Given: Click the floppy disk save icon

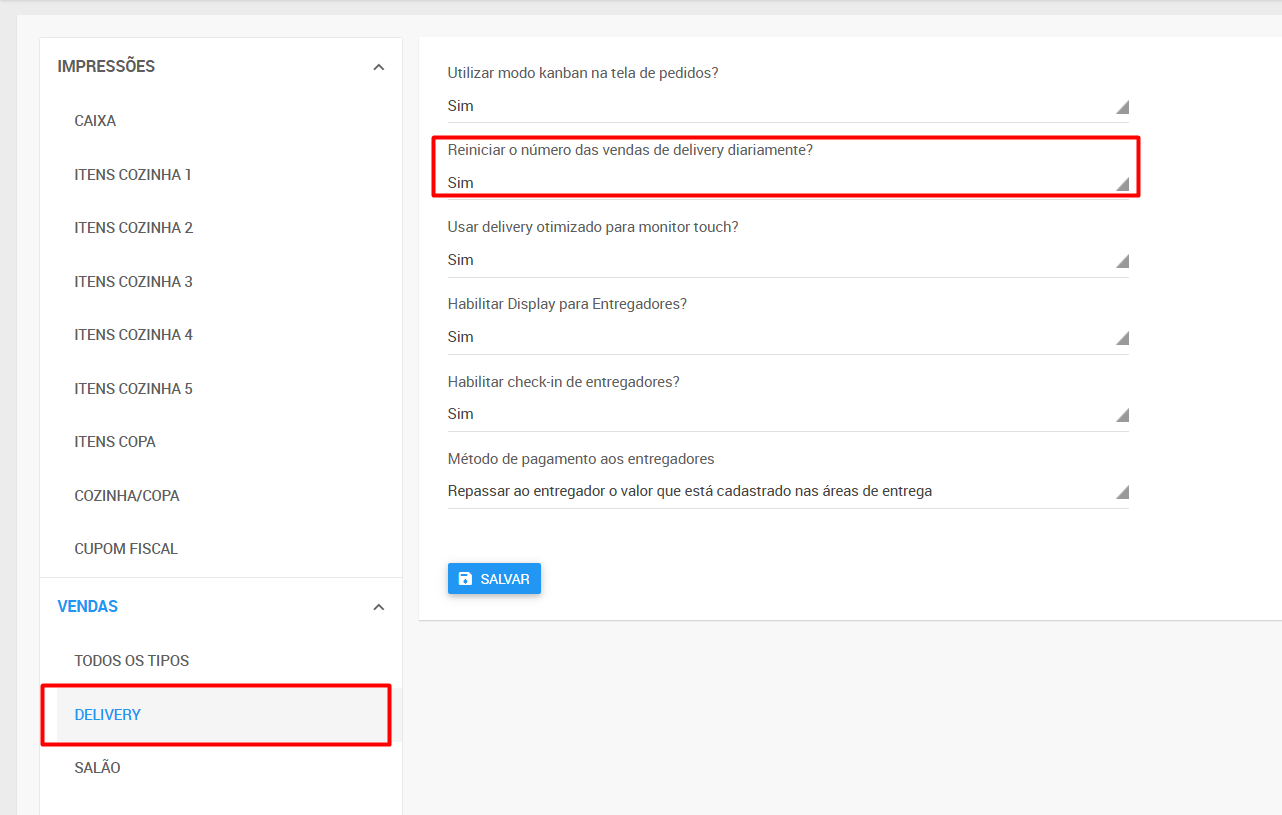Looking at the screenshot, I should pos(465,579).
